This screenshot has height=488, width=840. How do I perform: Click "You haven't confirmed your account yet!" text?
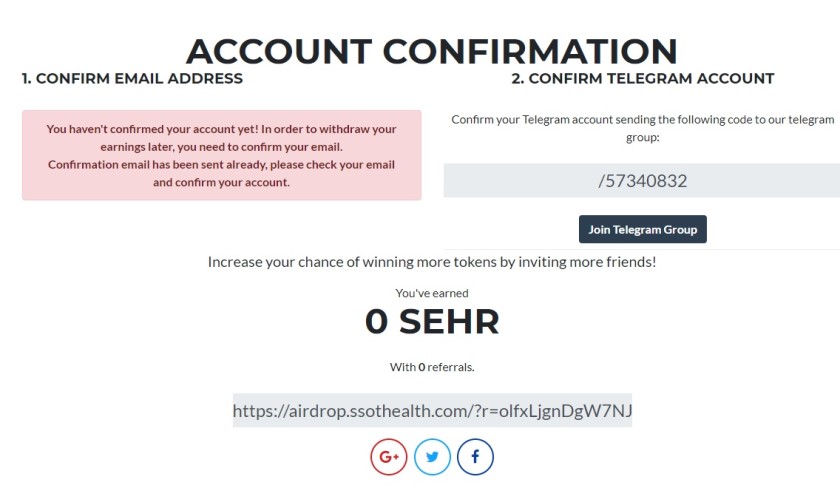coord(152,129)
